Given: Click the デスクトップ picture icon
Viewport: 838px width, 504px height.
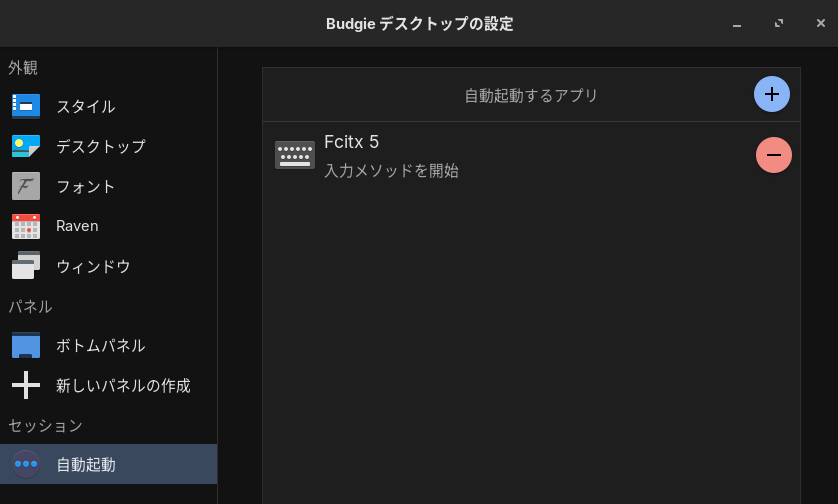Looking at the screenshot, I should pos(26,146).
